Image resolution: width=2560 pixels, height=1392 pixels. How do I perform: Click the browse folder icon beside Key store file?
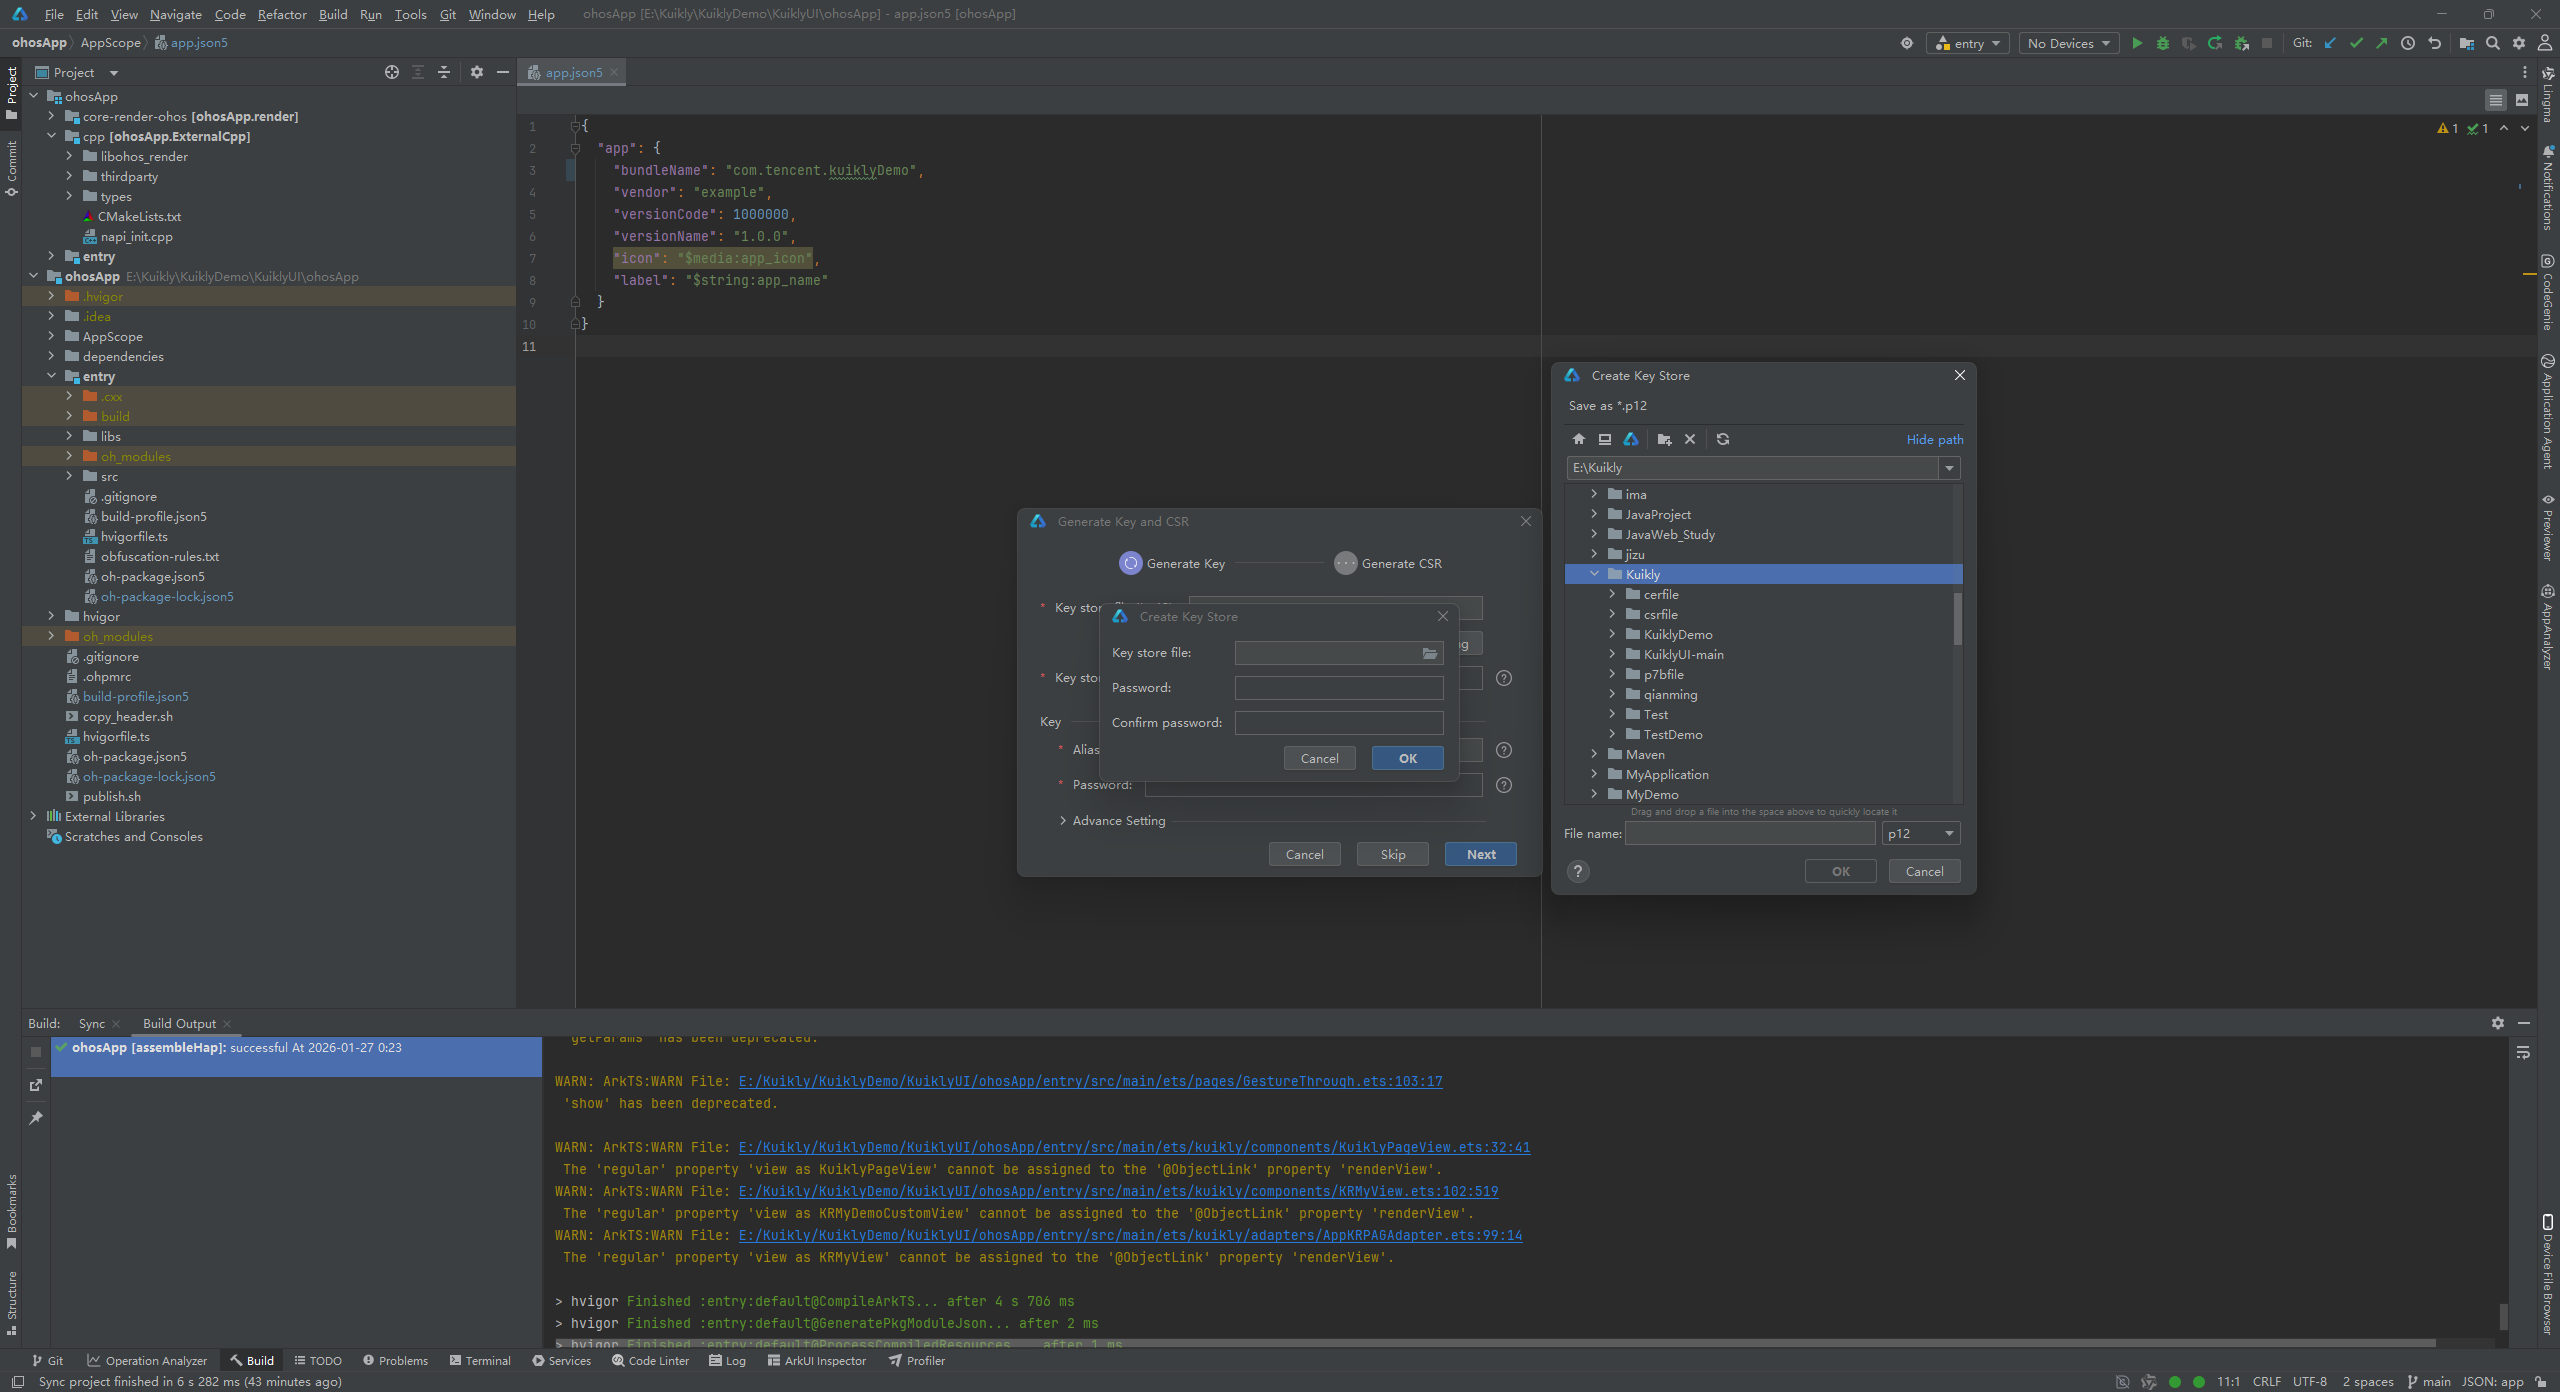(1430, 653)
